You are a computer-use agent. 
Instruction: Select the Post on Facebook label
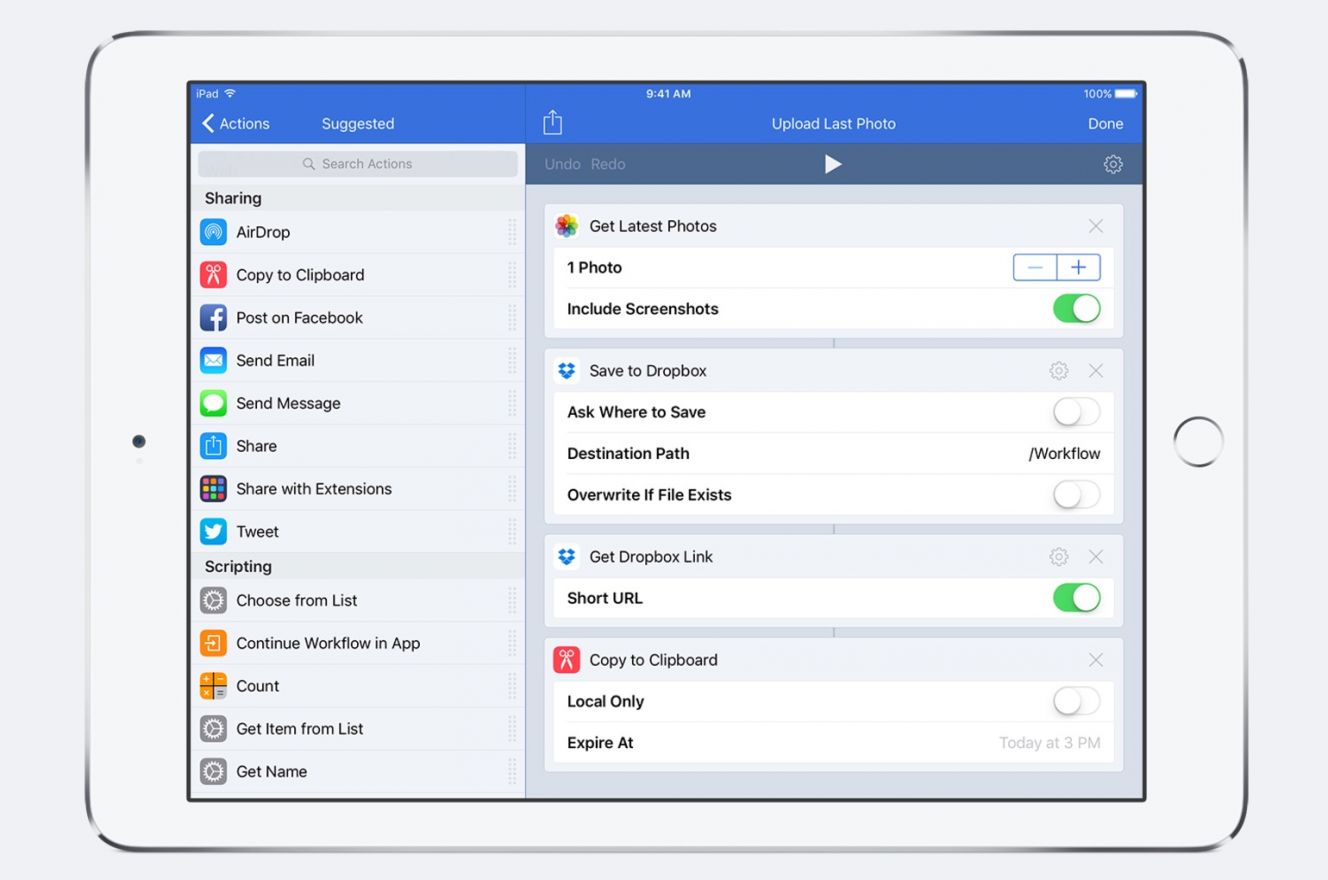(299, 318)
